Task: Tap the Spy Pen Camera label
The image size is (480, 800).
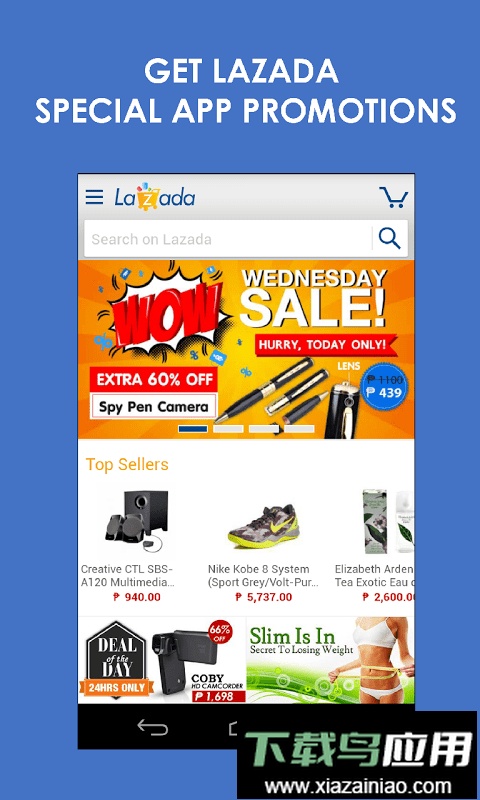Action: tap(154, 407)
